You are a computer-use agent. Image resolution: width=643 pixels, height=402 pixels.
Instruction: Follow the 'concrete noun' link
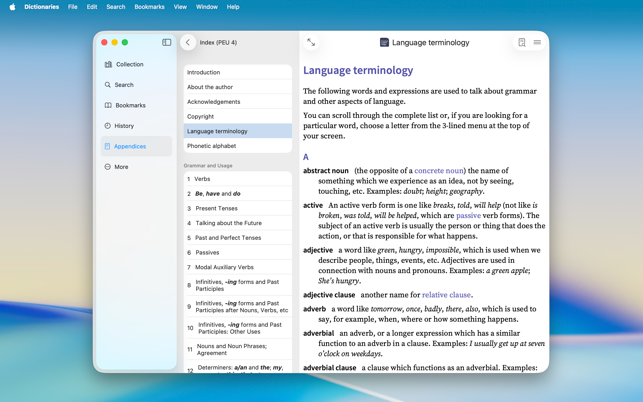439,171
